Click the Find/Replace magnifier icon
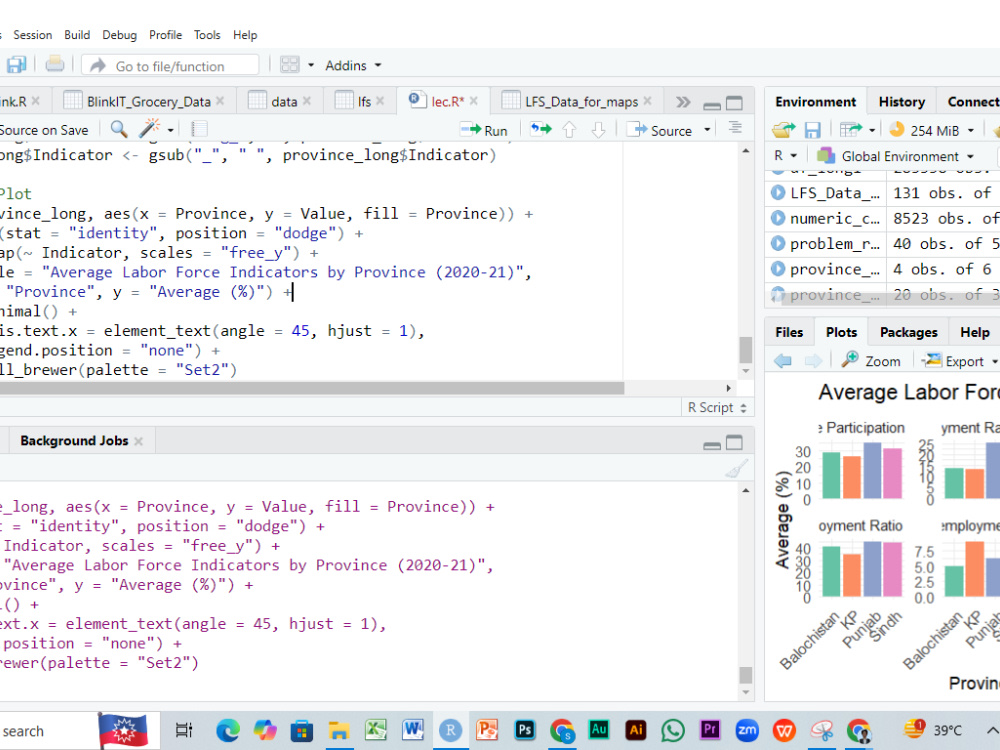 pyautogui.click(x=119, y=129)
